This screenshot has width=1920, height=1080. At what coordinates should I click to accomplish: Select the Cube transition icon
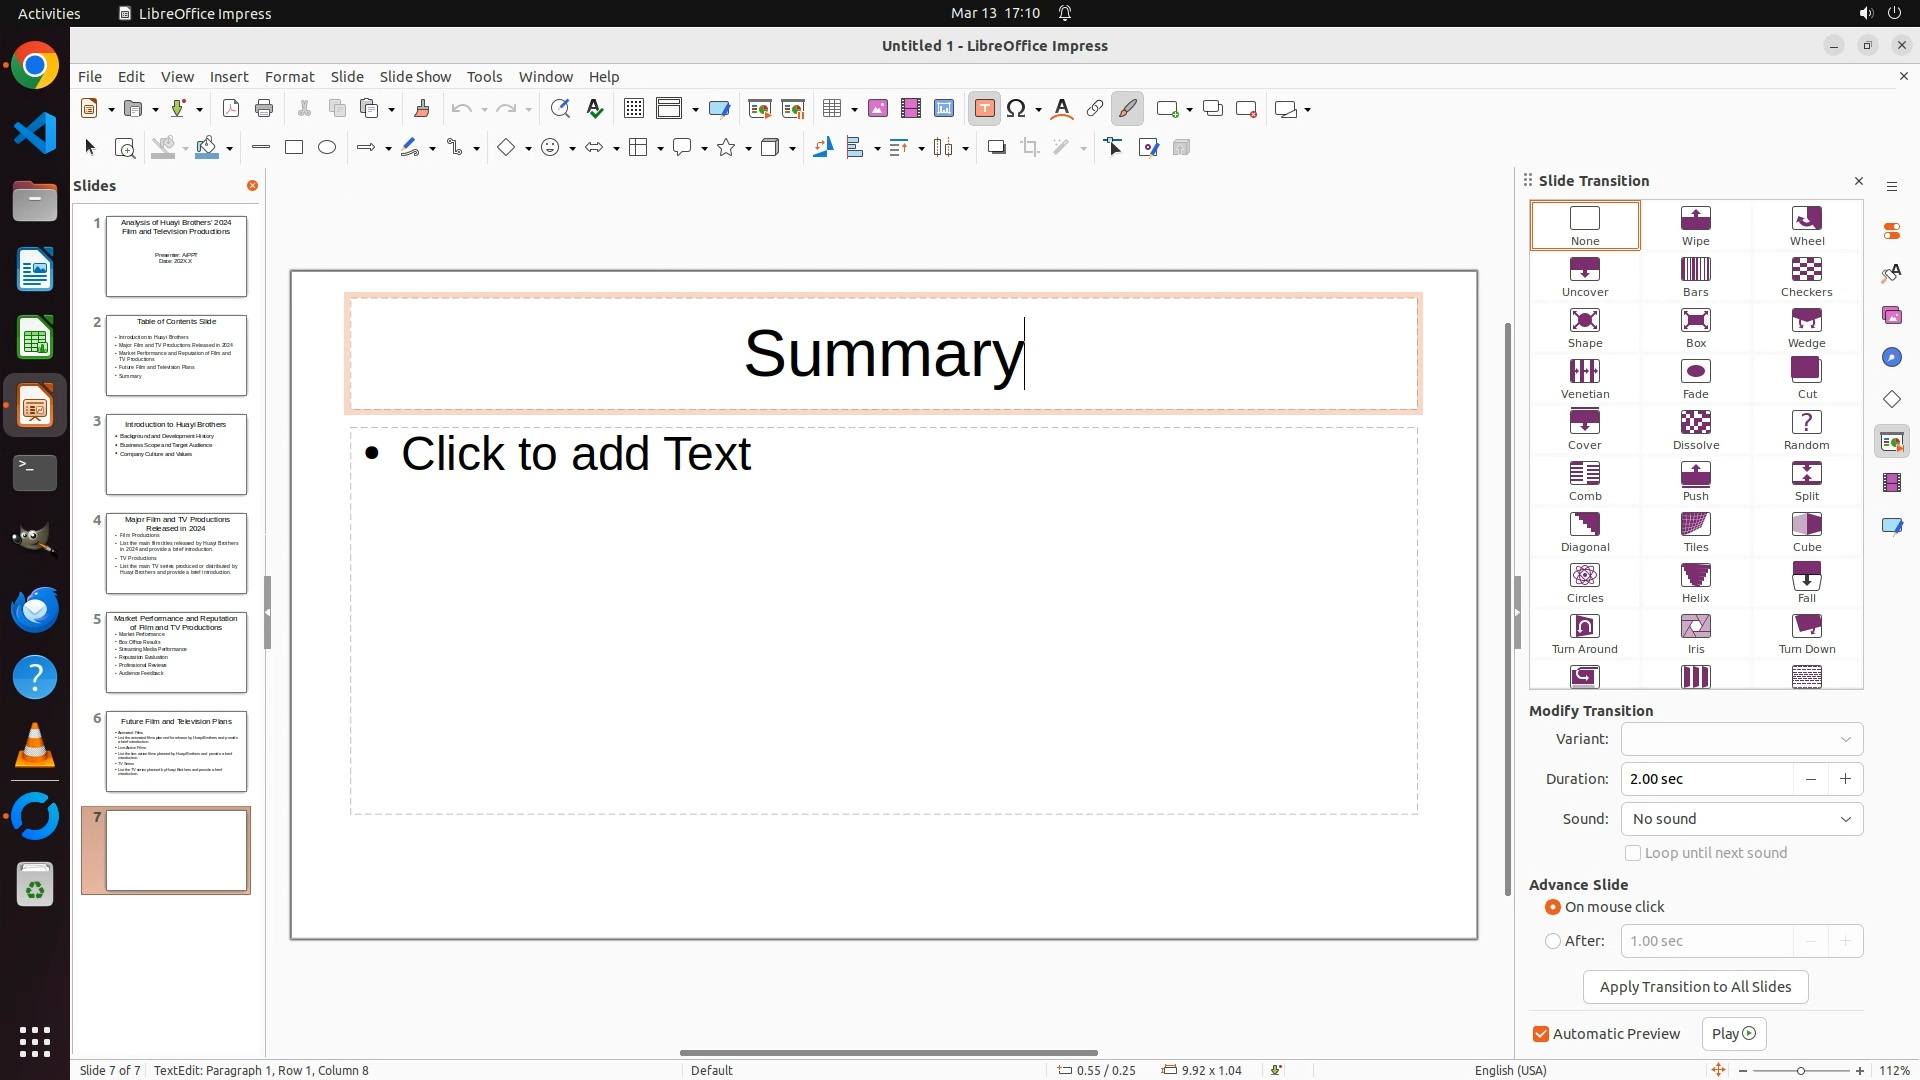[x=1806, y=532]
